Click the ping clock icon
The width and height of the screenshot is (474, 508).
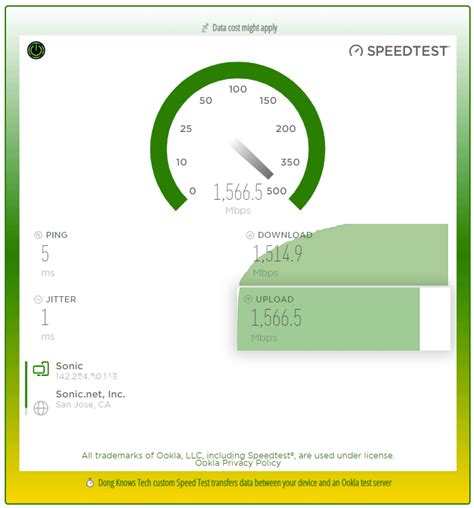click(38, 235)
